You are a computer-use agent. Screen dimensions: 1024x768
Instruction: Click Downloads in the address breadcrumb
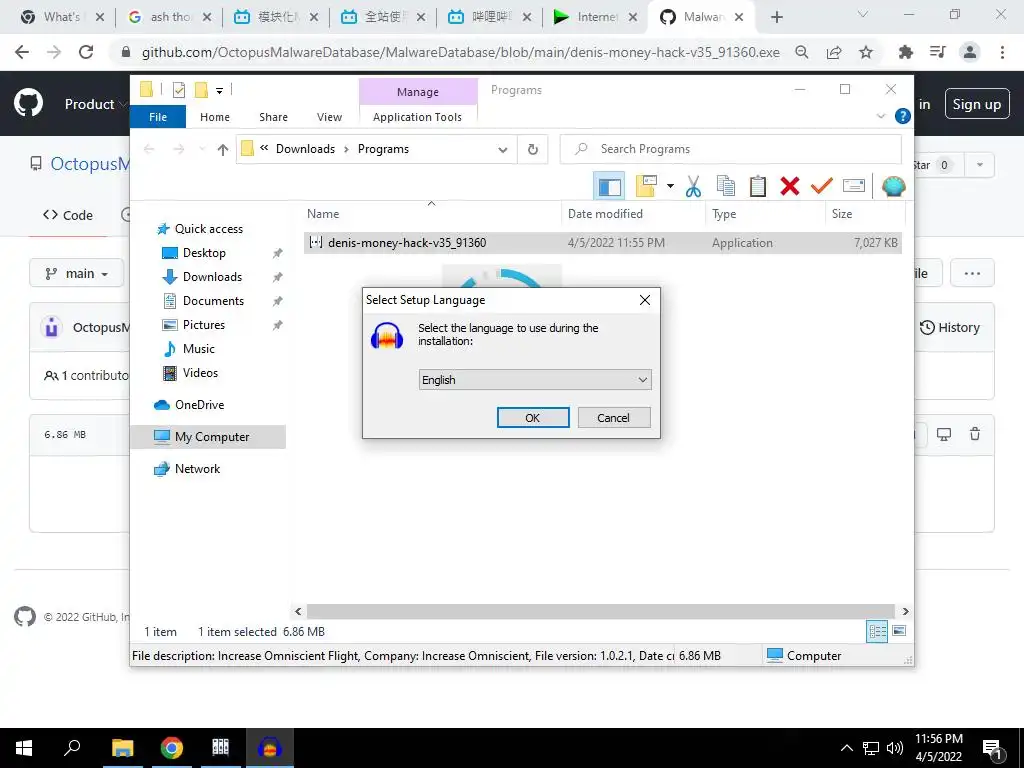click(305, 149)
